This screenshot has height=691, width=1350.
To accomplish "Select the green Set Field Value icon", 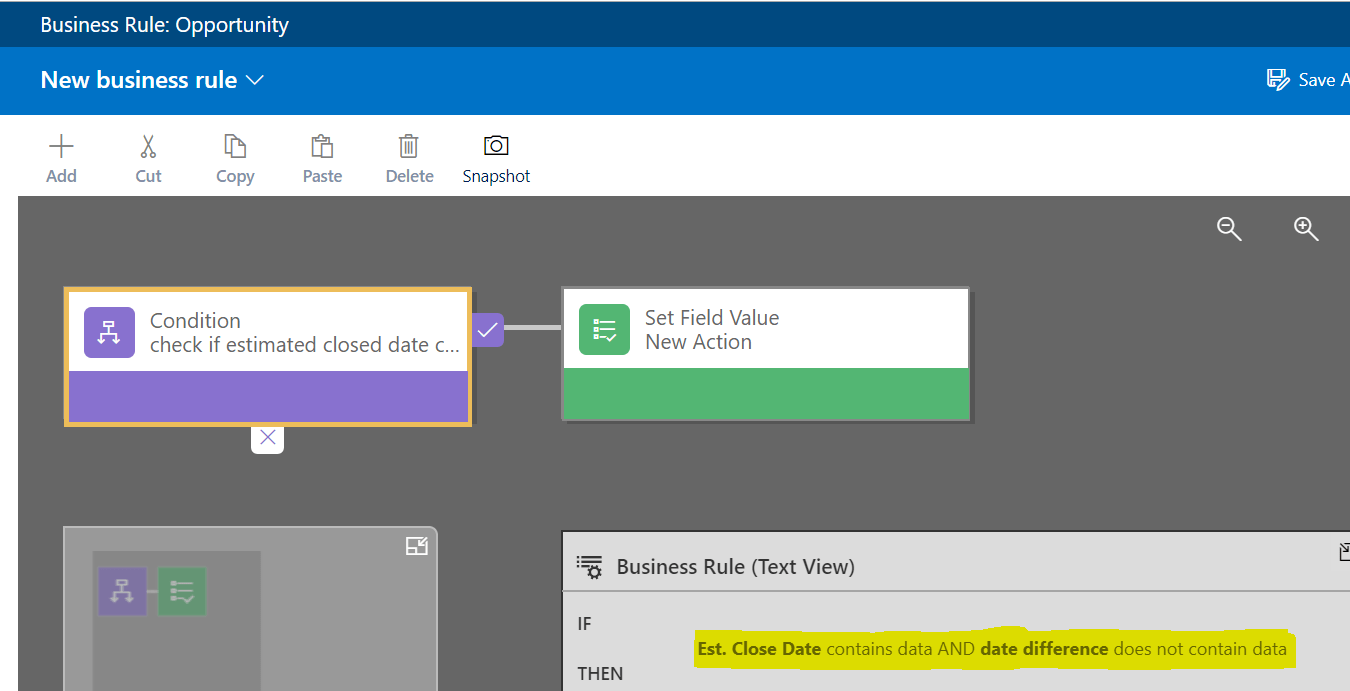I will click(604, 330).
